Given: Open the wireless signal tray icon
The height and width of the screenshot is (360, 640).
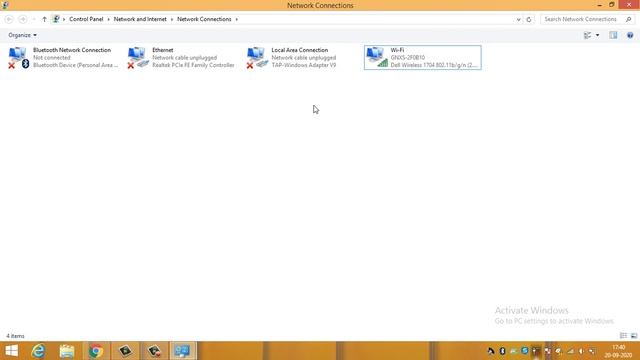Looking at the screenshot, I should 571,351.
